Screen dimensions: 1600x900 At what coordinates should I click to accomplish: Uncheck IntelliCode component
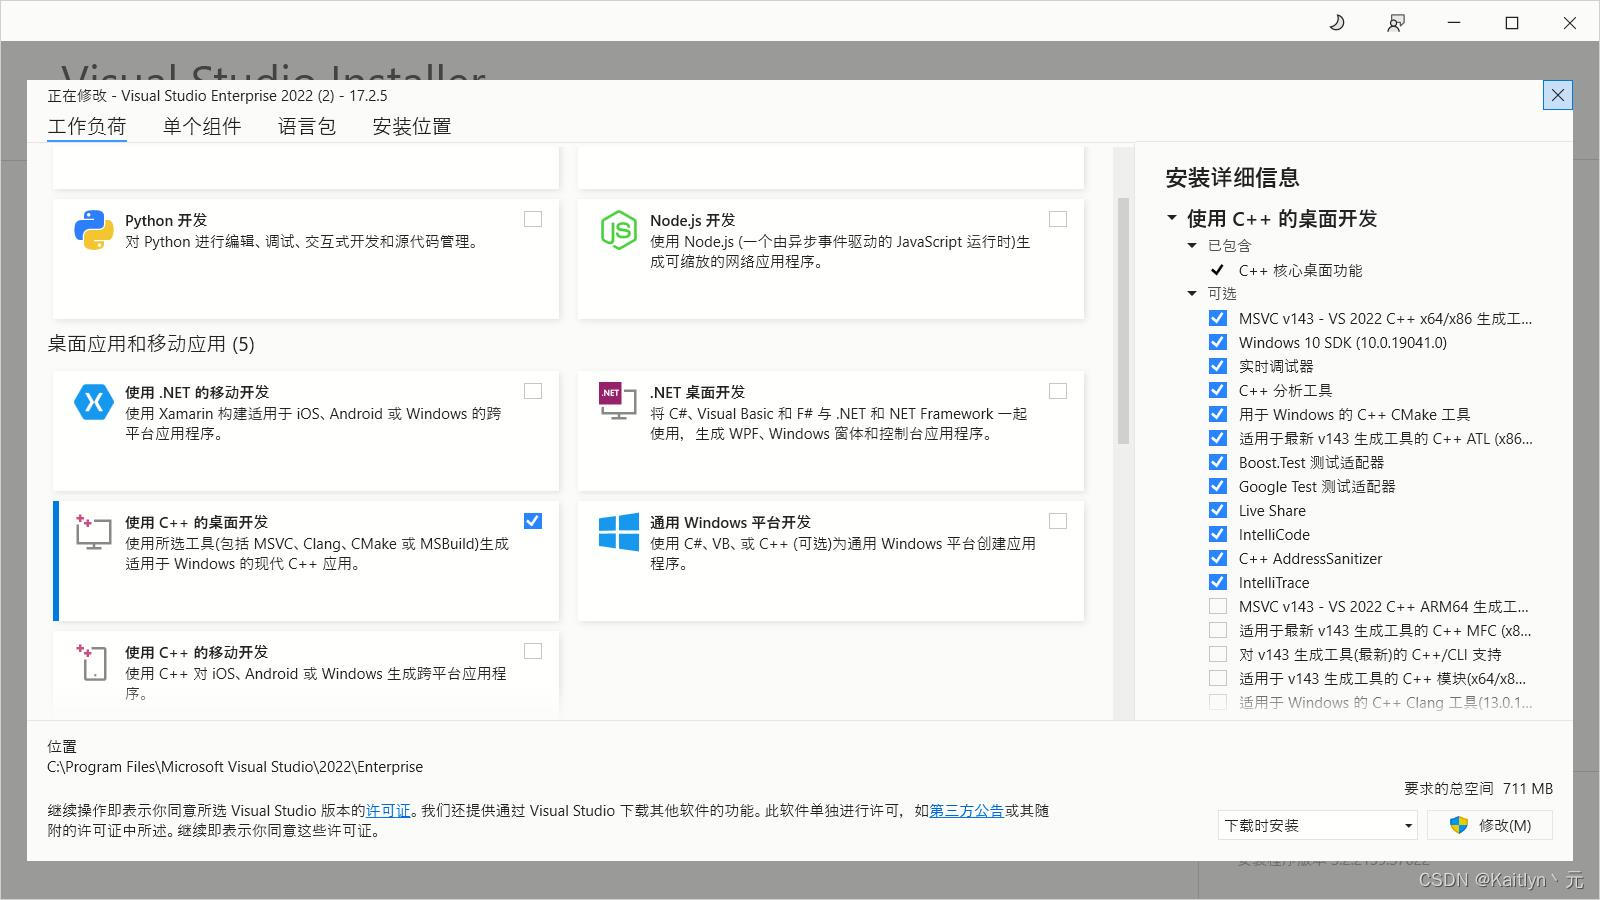1217,534
